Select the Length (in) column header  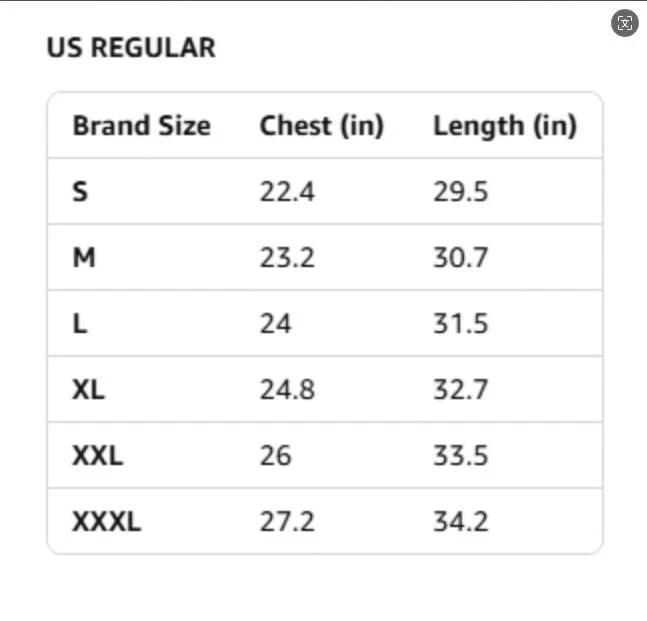[x=505, y=126]
